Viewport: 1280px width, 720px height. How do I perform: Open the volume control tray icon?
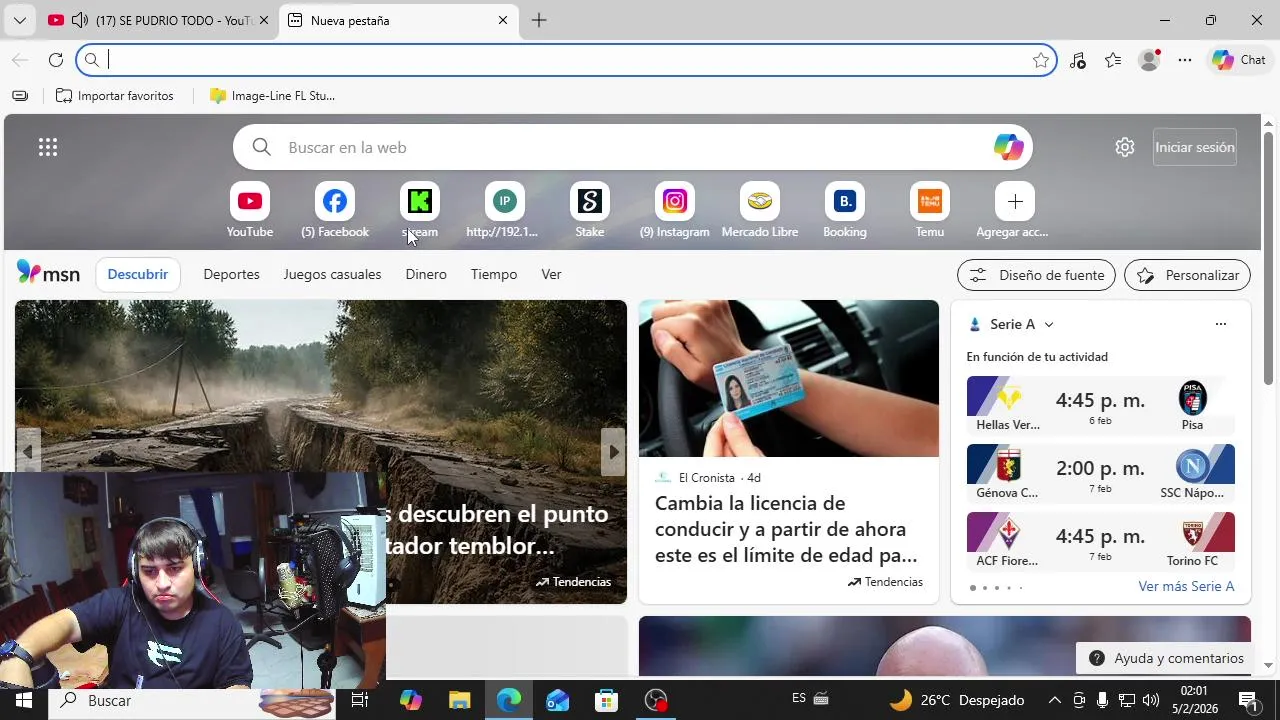tap(1151, 700)
